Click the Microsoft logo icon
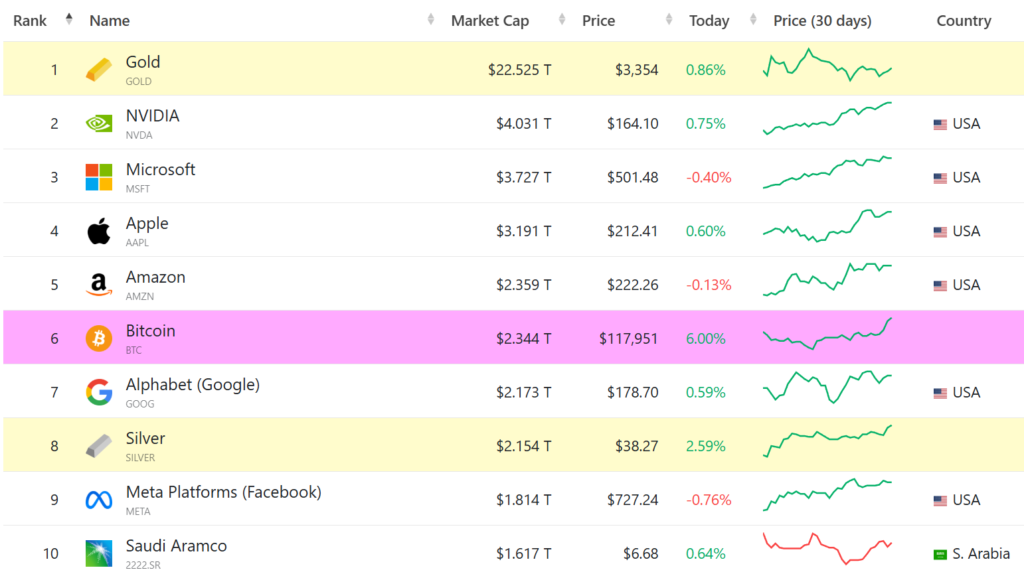The height and width of the screenshot is (578, 1024). point(99,178)
